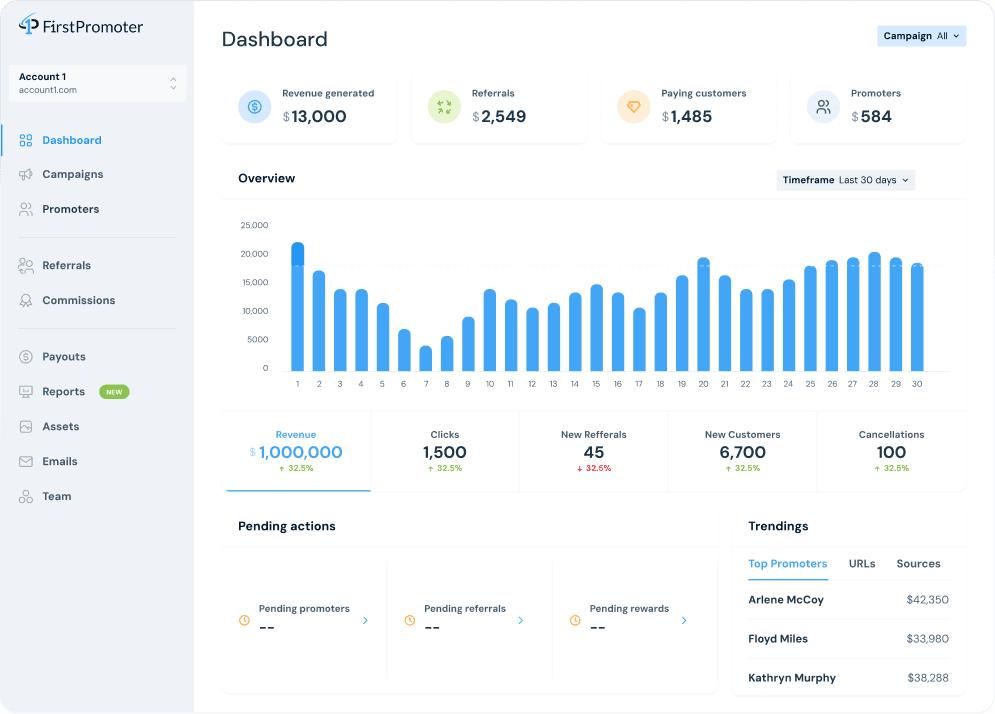Open Payouts from the sidebar

coord(63,357)
